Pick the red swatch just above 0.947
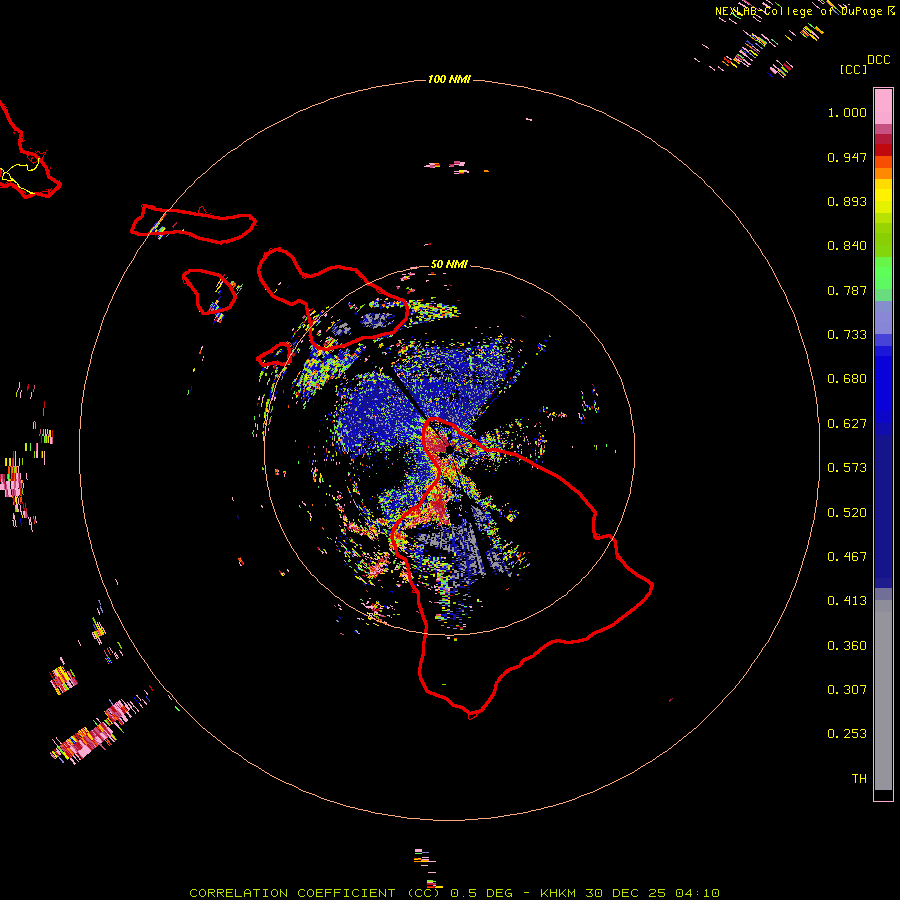The width and height of the screenshot is (900, 900). [883, 150]
